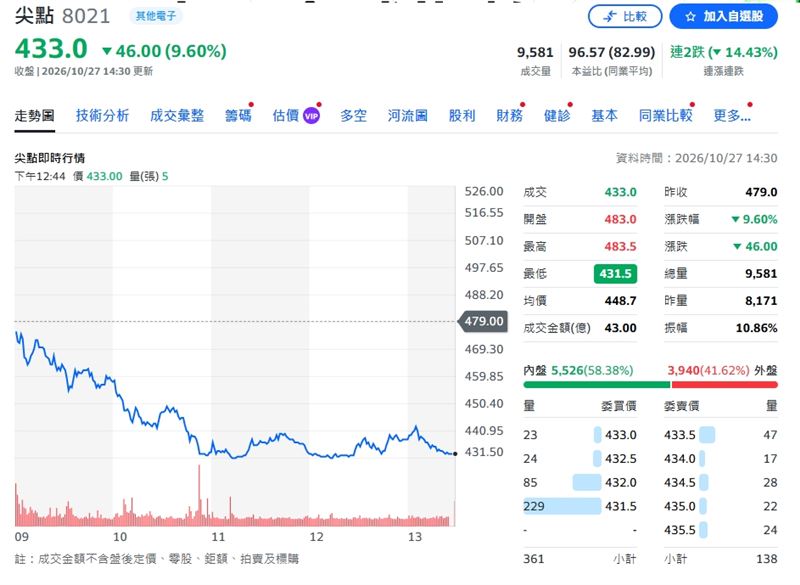Open the 財務 tab
The height and width of the screenshot is (585, 800).
[510, 116]
